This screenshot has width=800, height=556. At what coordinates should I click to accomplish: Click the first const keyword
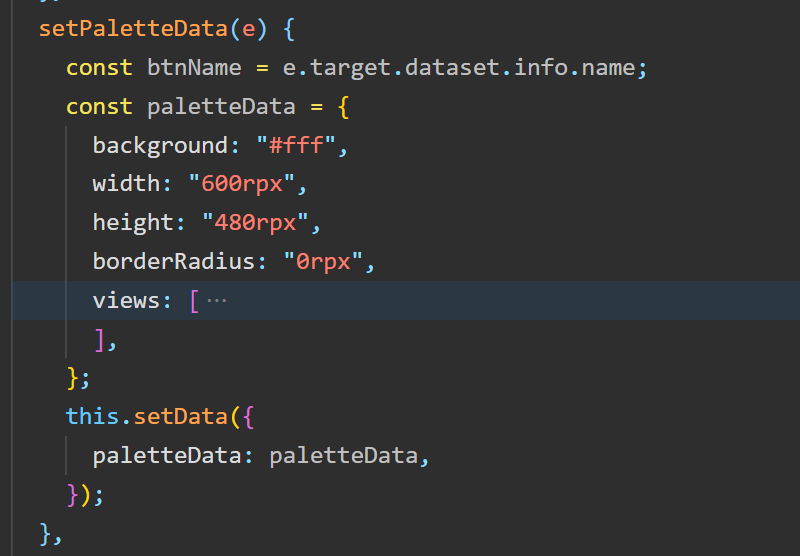click(99, 68)
